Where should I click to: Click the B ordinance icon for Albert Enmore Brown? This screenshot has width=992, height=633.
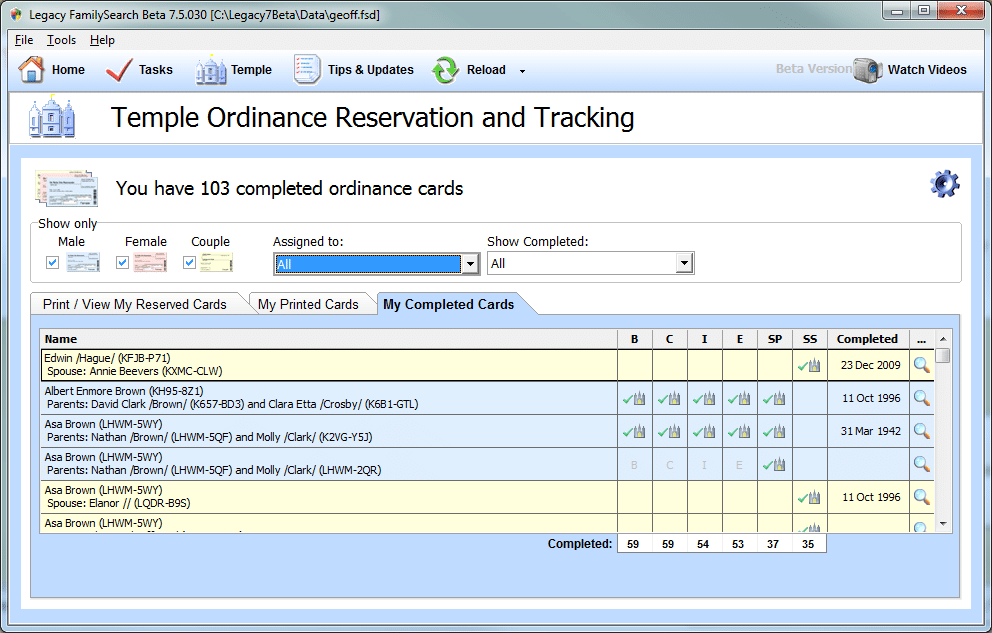(x=634, y=398)
